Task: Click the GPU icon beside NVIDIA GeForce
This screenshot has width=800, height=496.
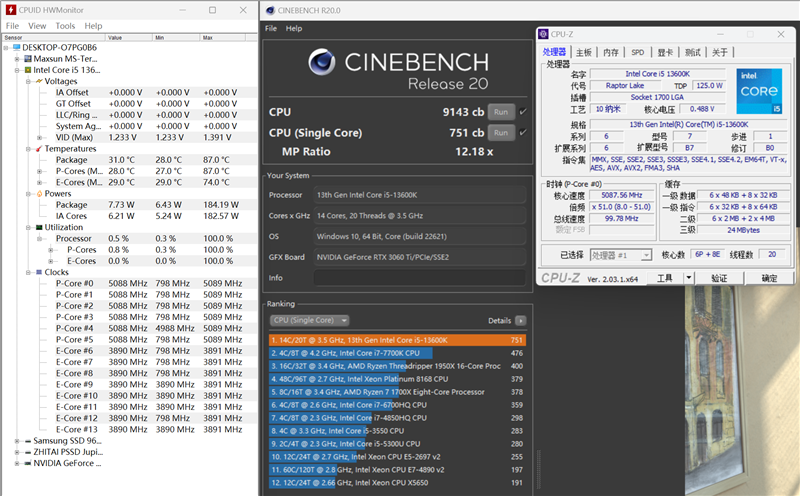Action: (x=28, y=463)
